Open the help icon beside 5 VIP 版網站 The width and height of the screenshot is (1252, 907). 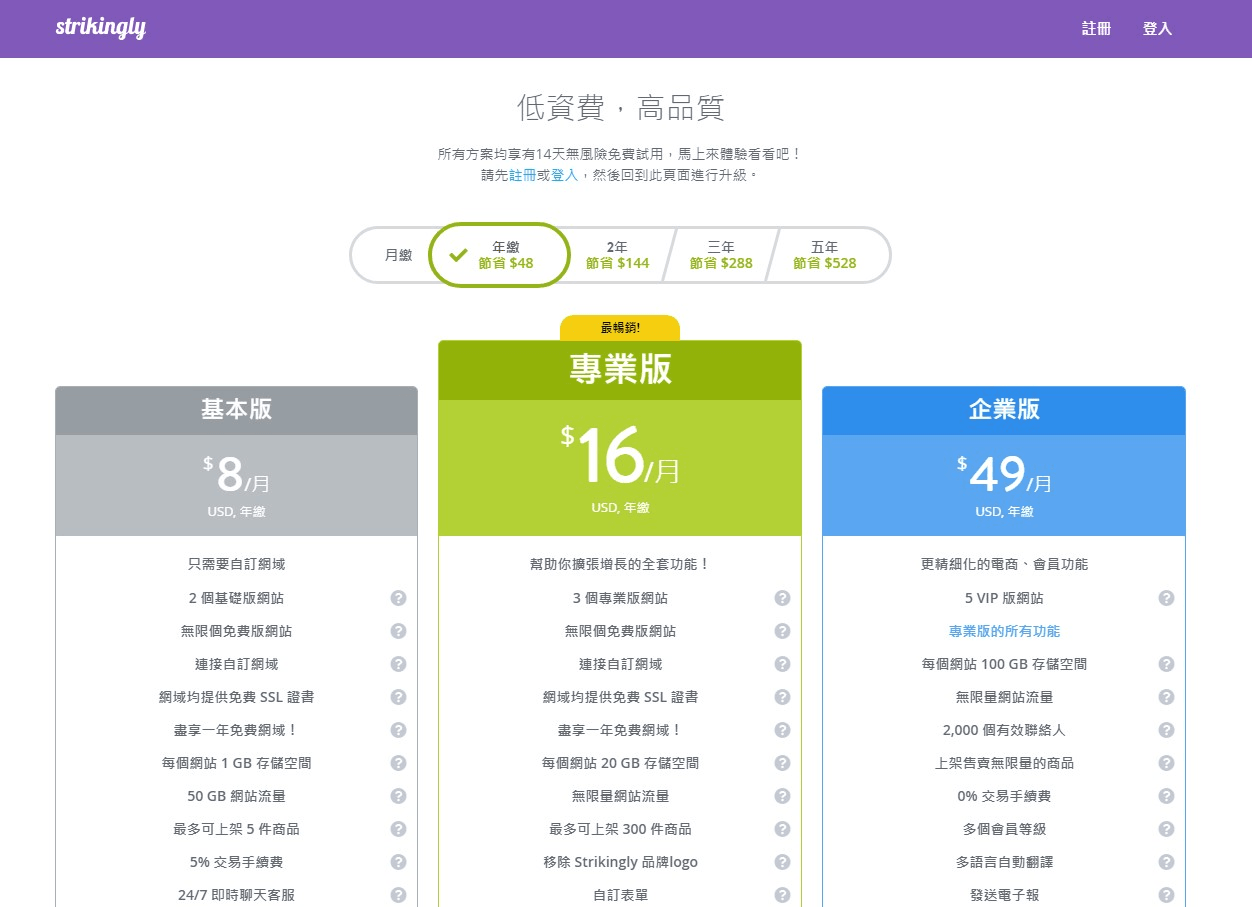click(1166, 597)
